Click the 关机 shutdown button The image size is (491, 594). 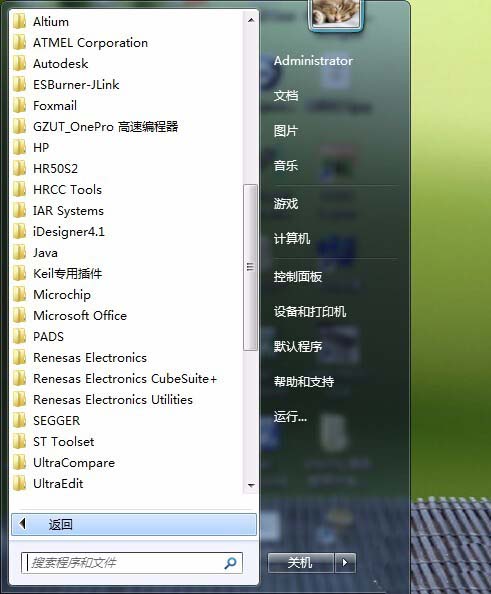pyautogui.click(x=301, y=563)
